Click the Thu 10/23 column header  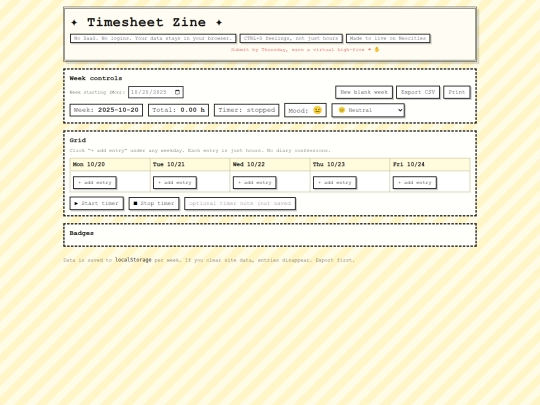[x=350, y=164]
